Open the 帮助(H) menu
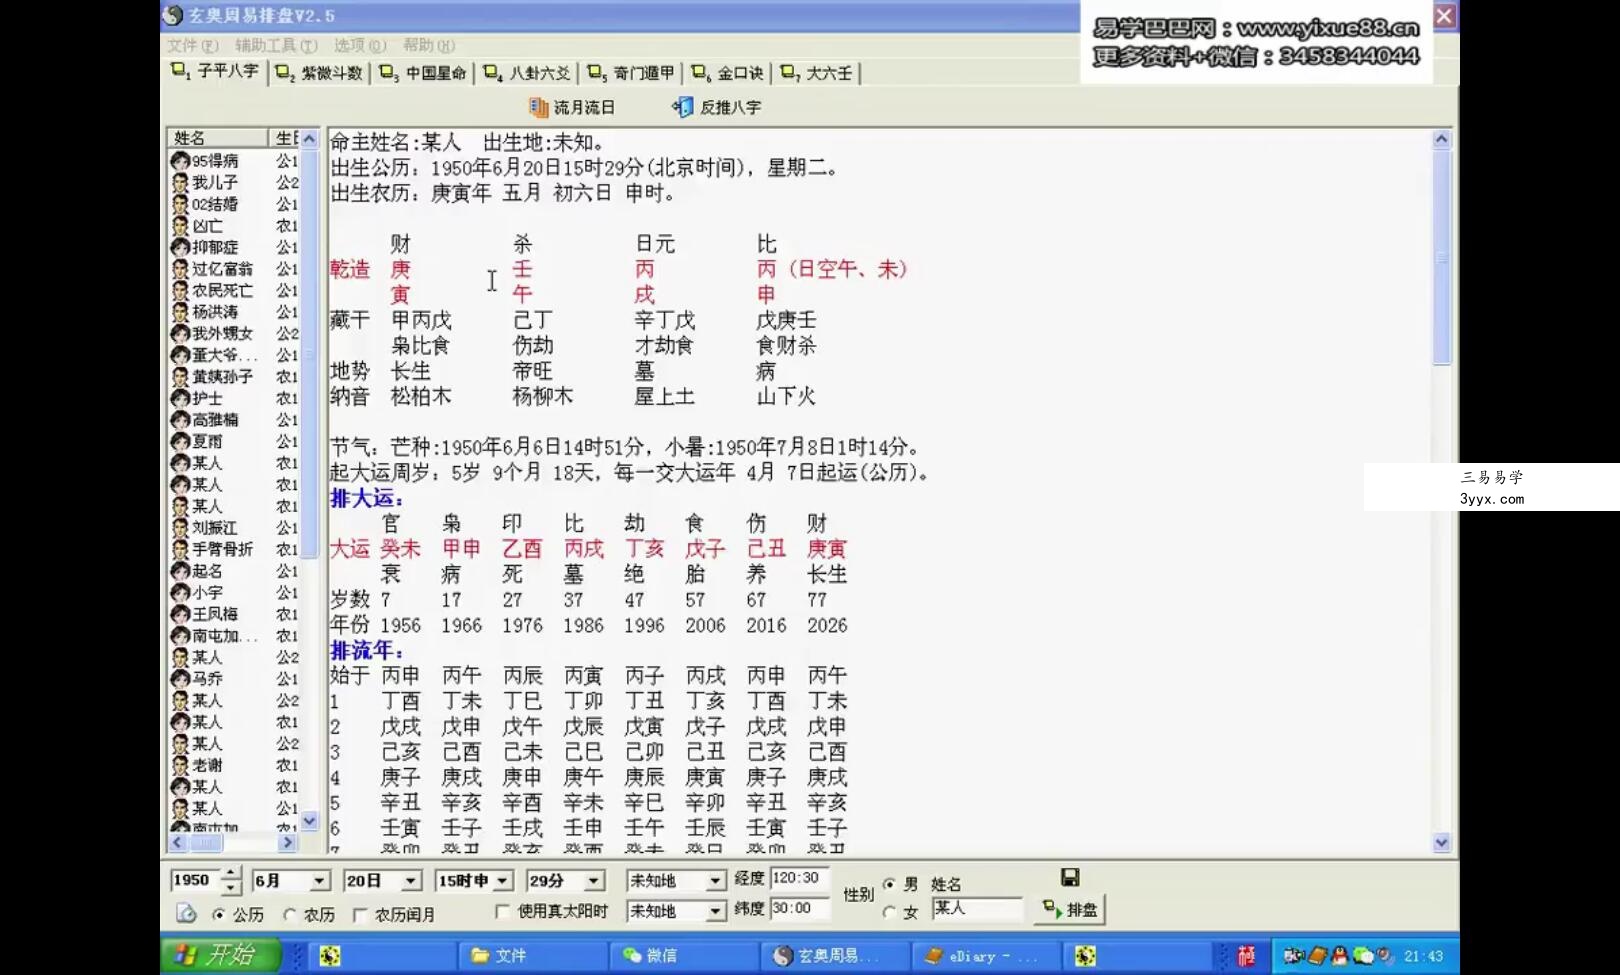This screenshot has height=975, width=1620. (x=429, y=45)
